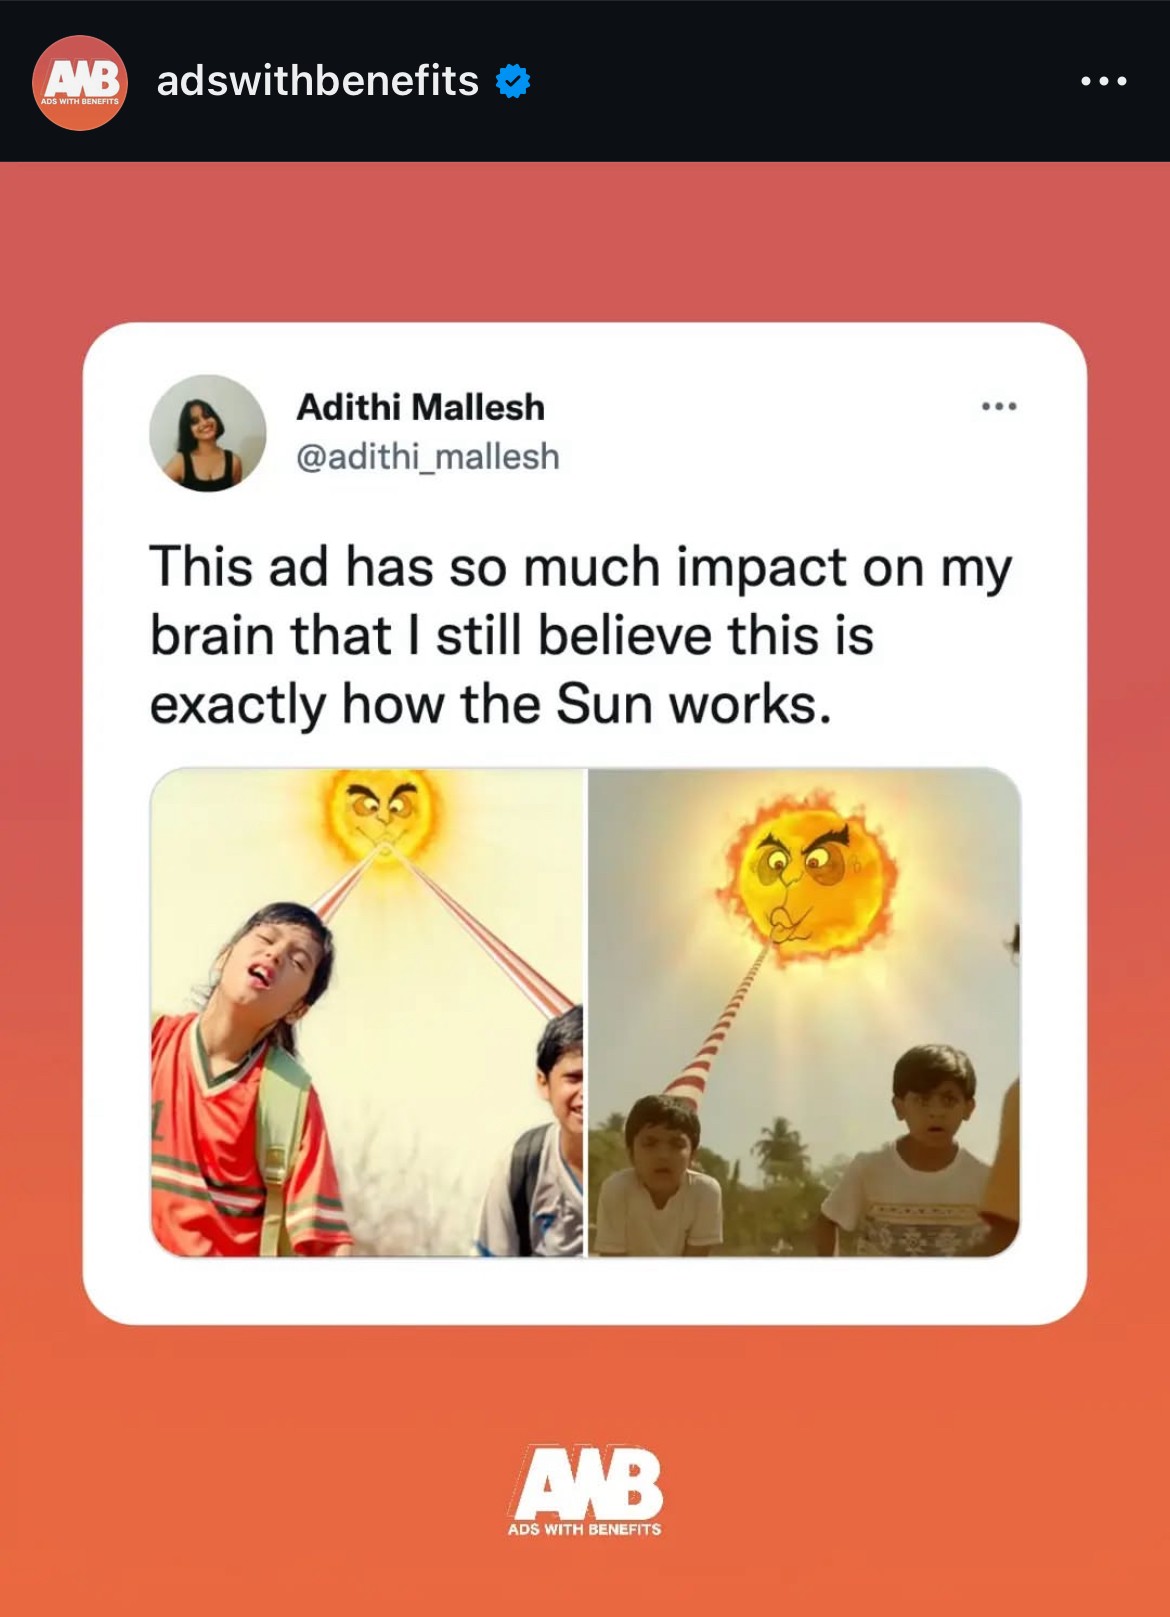Viewport: 1170px width, 1617px height.
Task: Select the Adithi Mallesh display name
Action: pos(420,408)
